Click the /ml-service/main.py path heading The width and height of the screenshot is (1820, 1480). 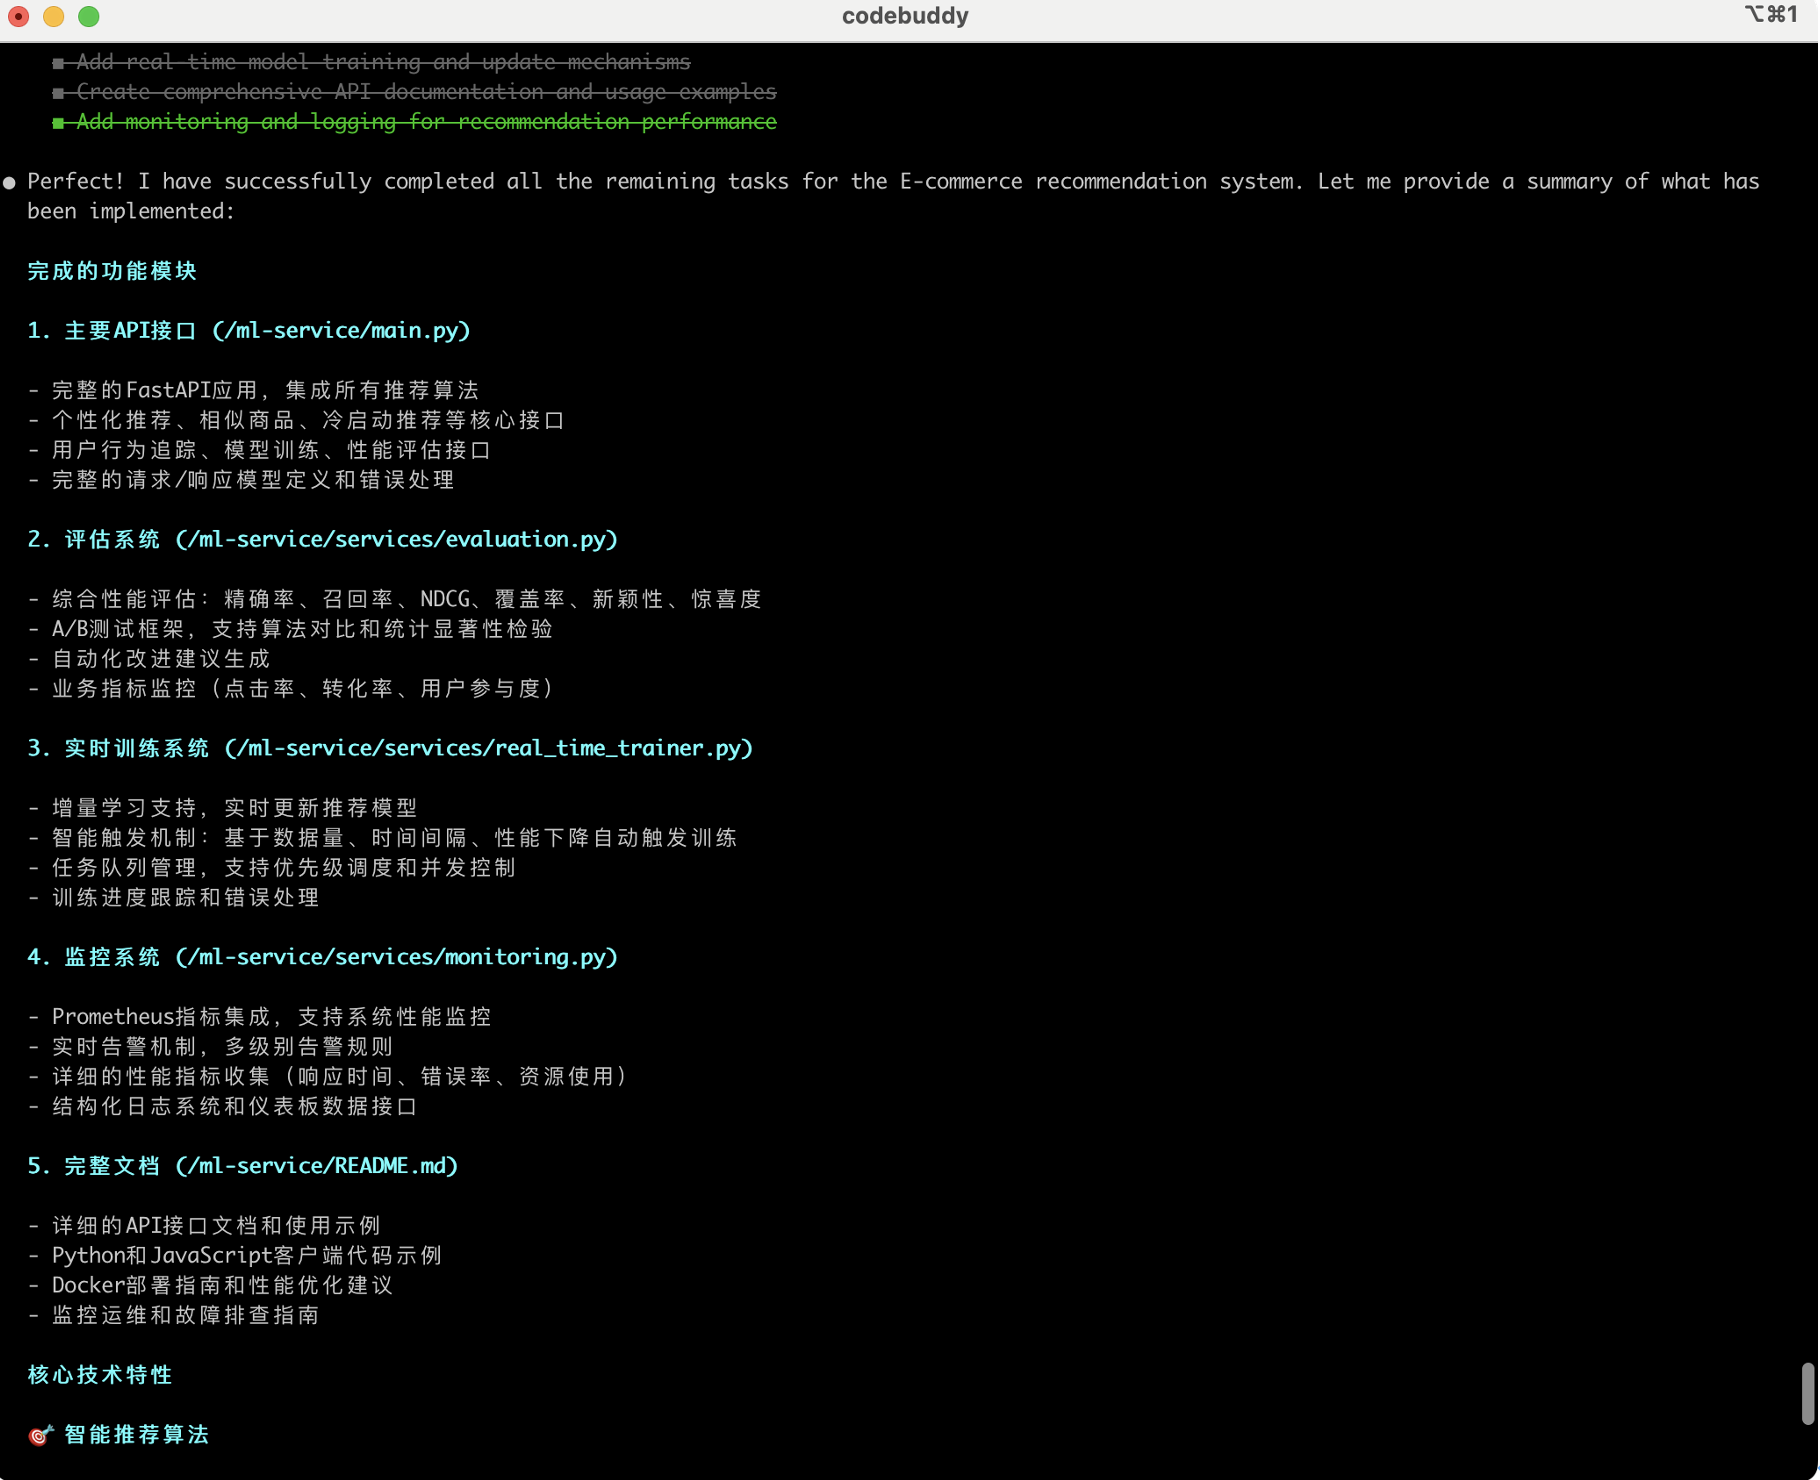341,331
